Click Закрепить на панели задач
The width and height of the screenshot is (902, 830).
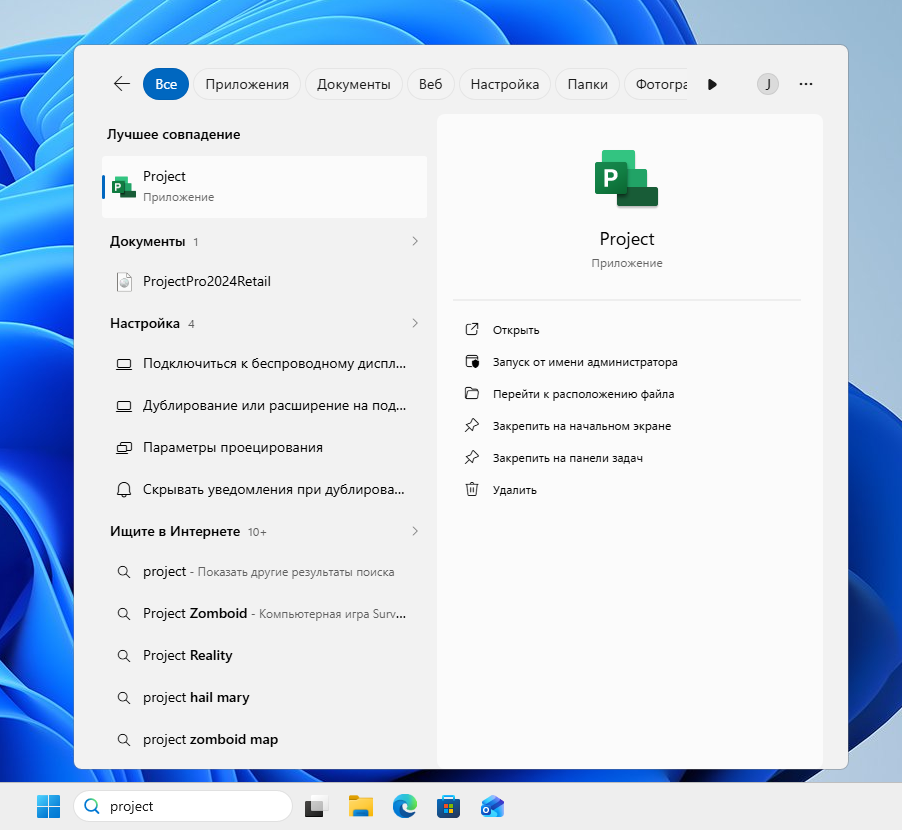tap(568, 458)
